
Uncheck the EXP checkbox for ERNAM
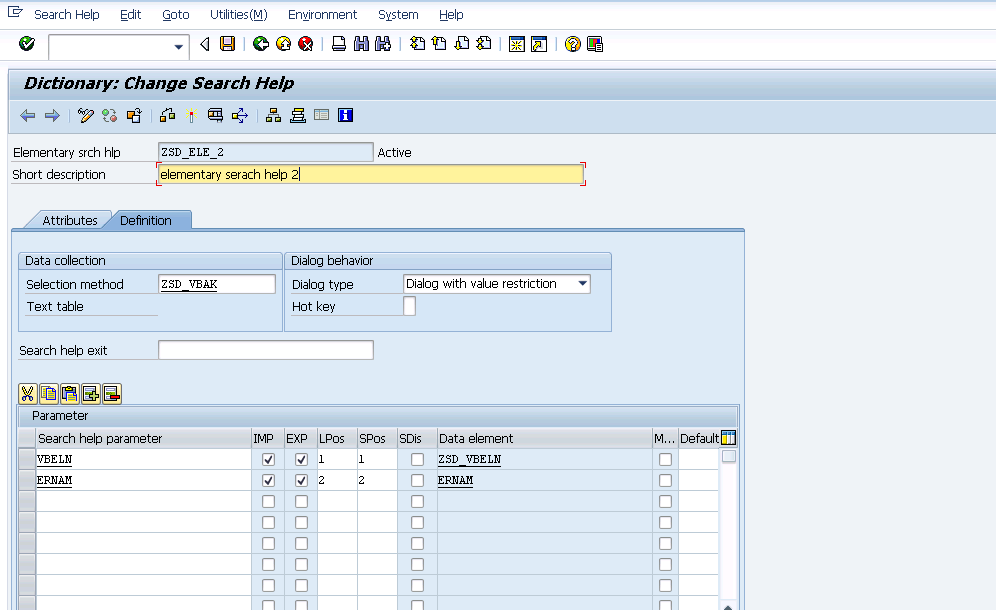tap(301, 480)
